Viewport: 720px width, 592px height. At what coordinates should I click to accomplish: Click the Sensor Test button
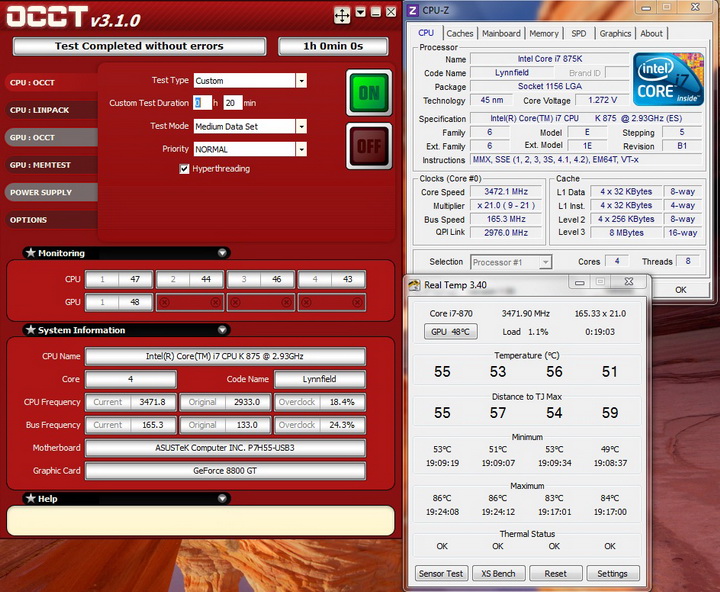point(441,574)
